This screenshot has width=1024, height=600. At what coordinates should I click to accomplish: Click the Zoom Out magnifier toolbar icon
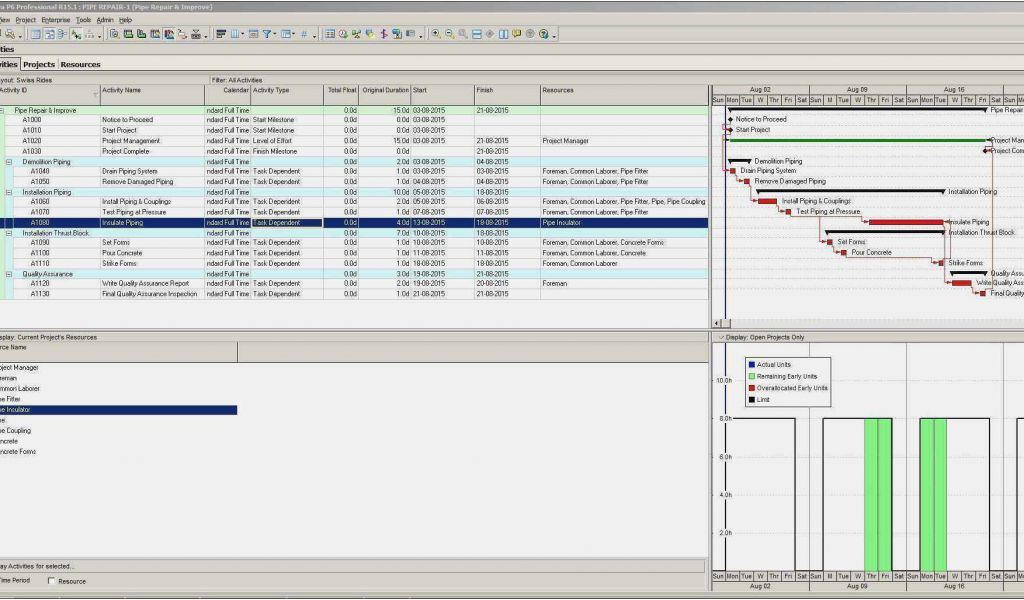coord(449,34)
